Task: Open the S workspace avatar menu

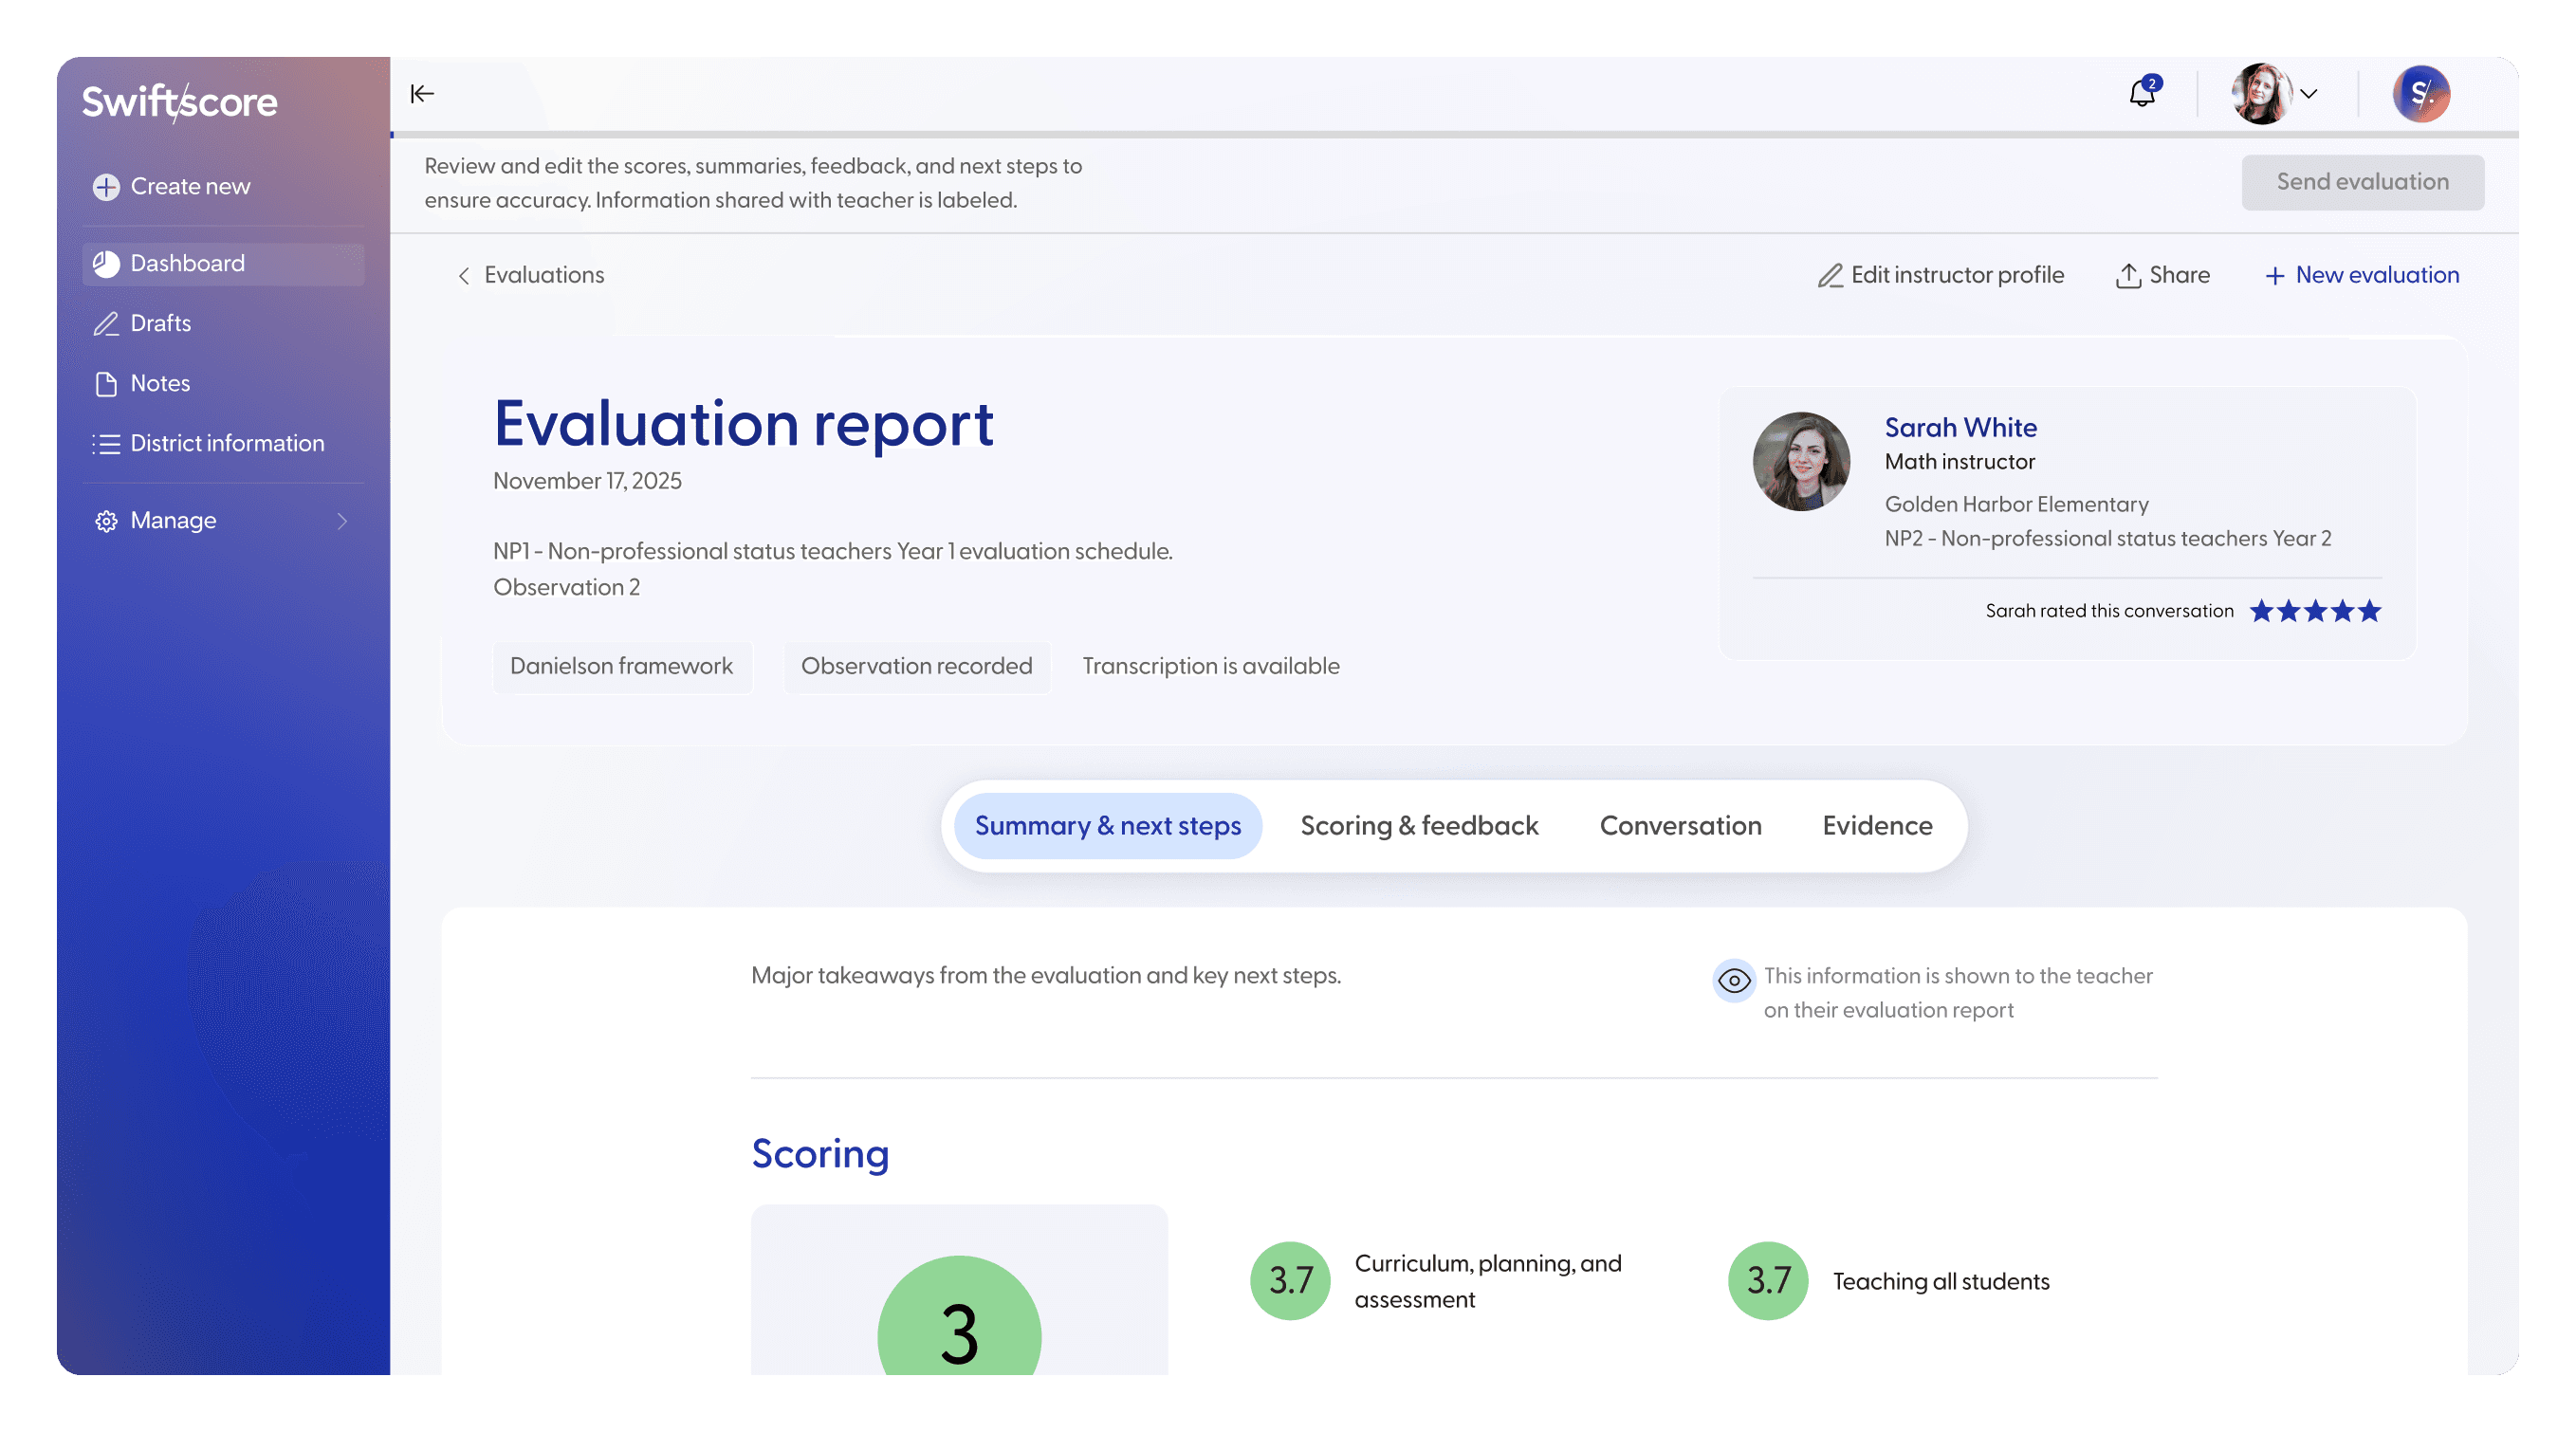Action: pyautogui.click(x=2420, y=94)
